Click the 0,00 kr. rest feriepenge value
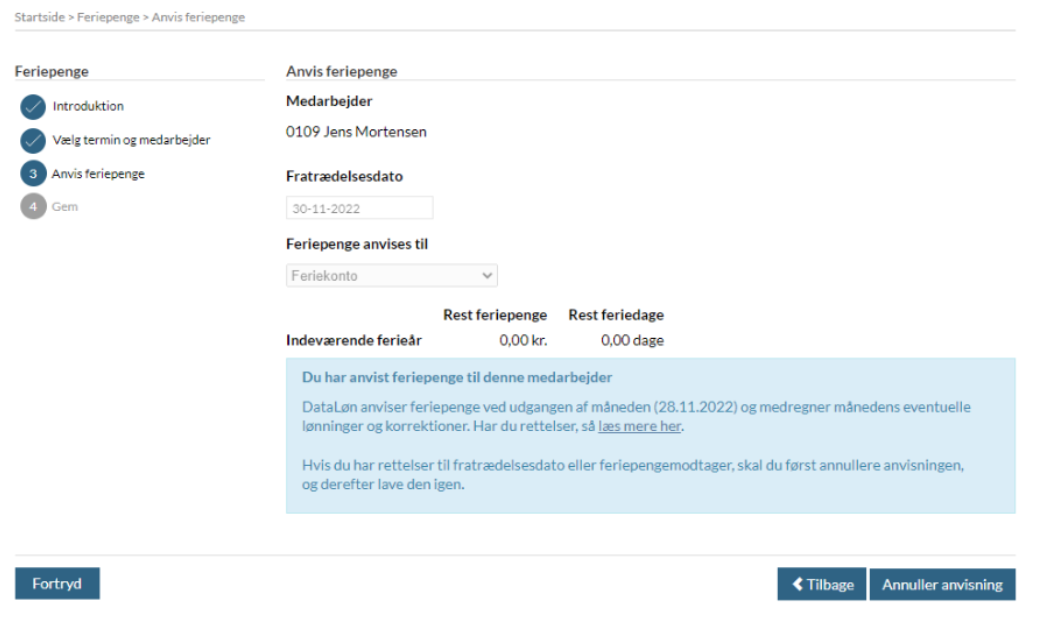This screenshot has width=1044, height=631. pos(523,340)
